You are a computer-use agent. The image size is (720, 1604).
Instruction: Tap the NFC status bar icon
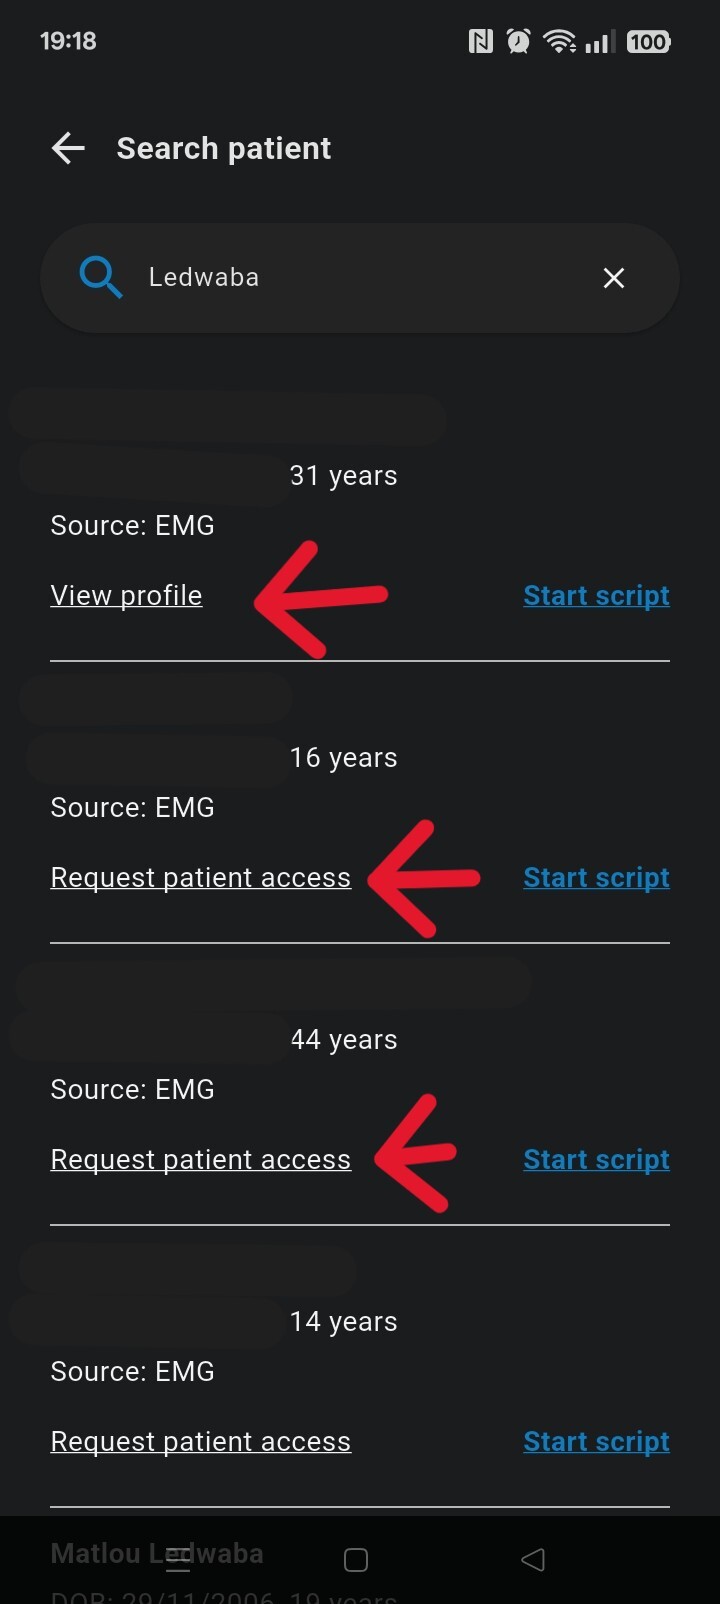481,41
